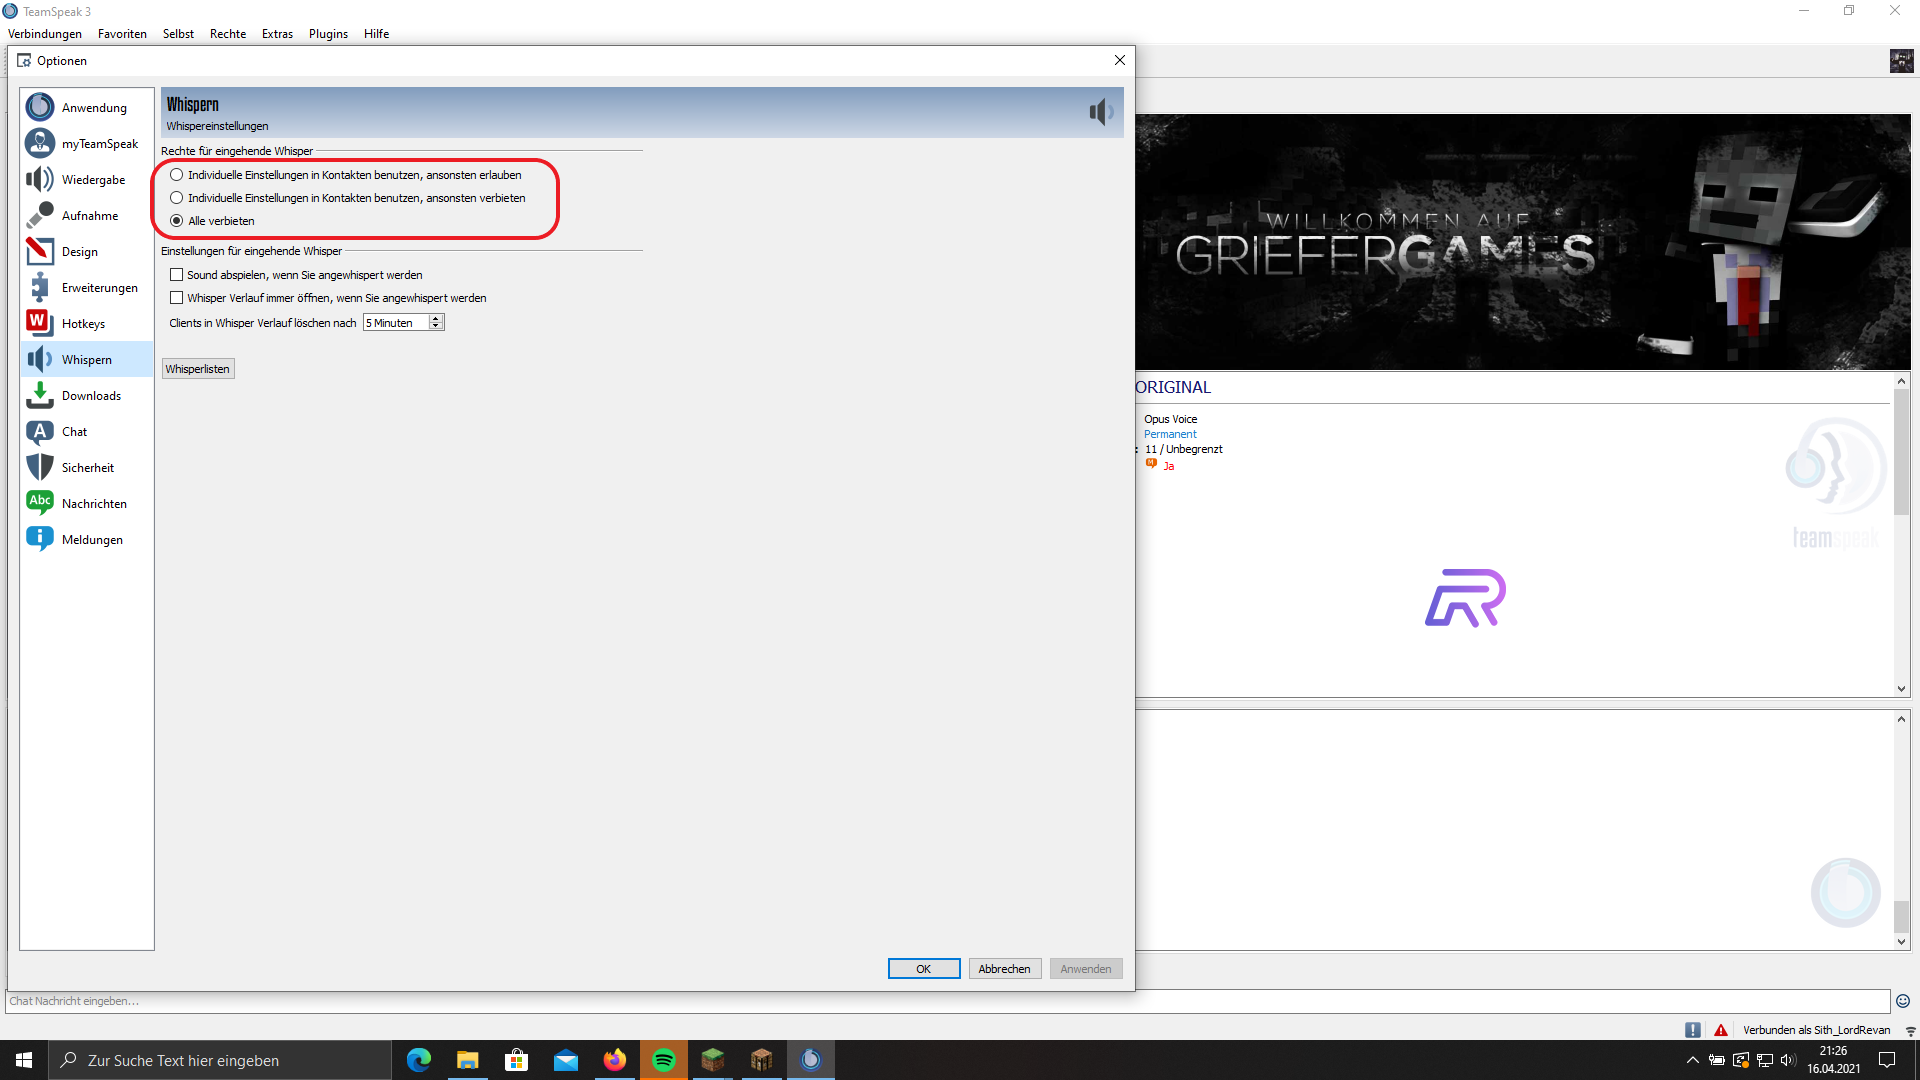Open the Design settings icon
The height and width of the screenshot is (1080, 1920).
point(40,251)
